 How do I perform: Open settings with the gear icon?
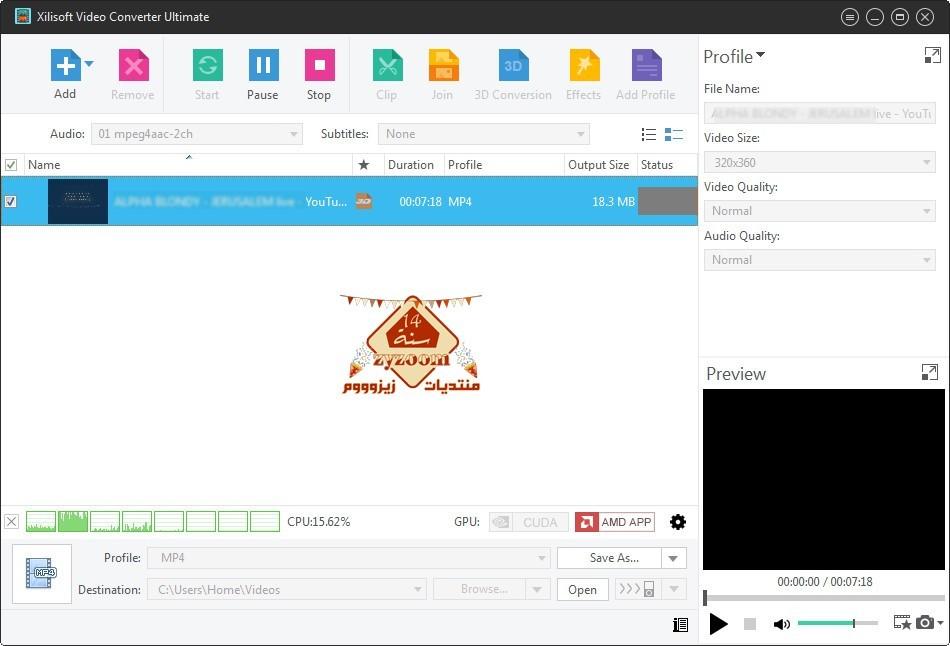[x=678, y=522]
